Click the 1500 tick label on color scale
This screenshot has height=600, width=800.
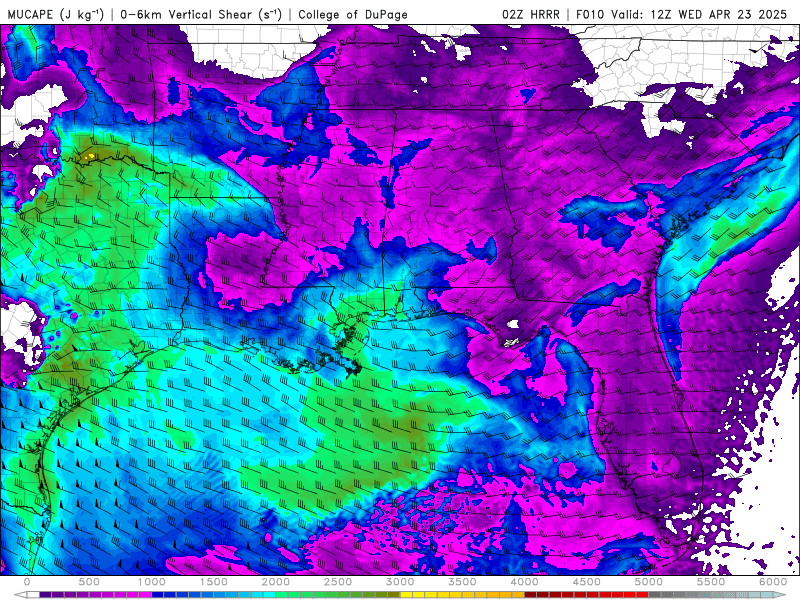tap(214, 582)
